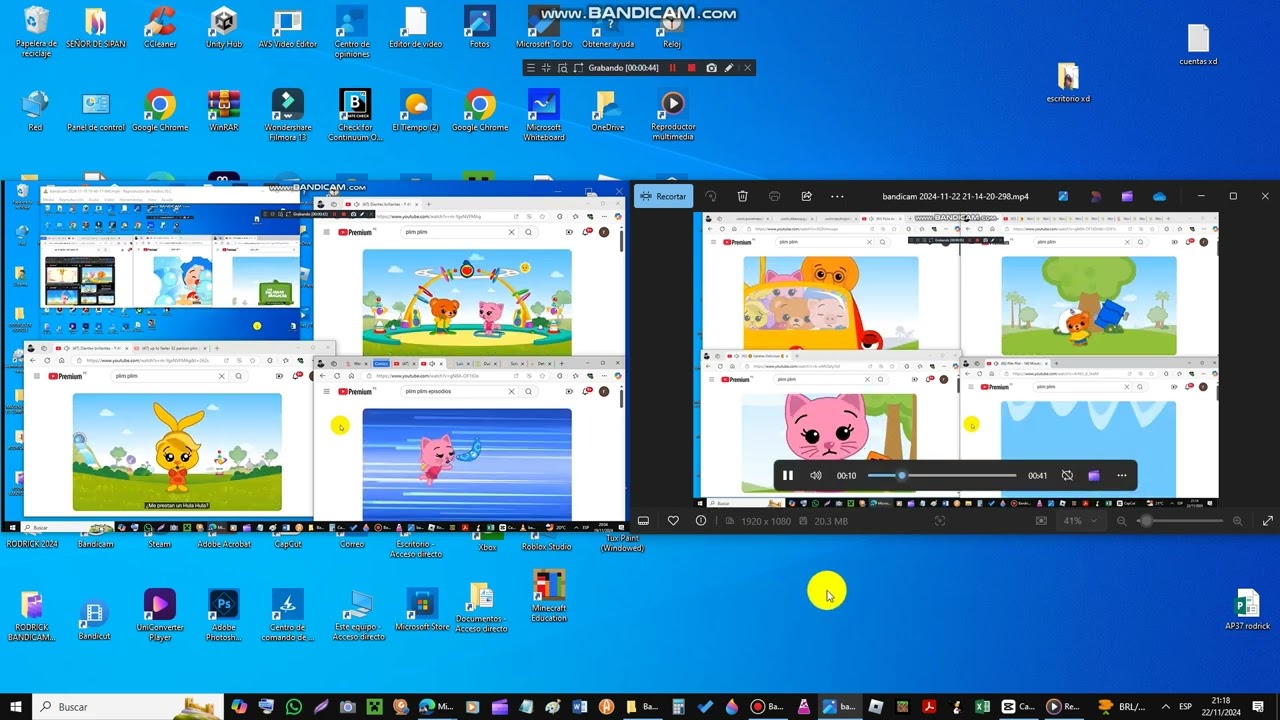The width and height of the screenshot is (1280, 720).
Task: Open the taskbar clock showing 21:18
Action: [1221, 707]
